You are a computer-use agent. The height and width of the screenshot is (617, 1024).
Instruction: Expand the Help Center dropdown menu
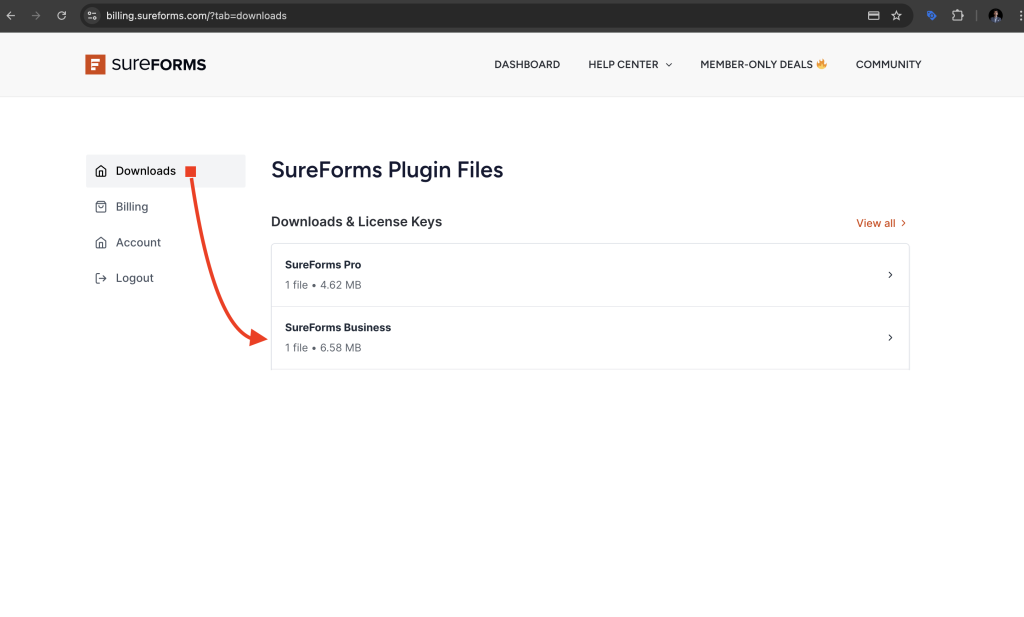[x=630, y=65]
